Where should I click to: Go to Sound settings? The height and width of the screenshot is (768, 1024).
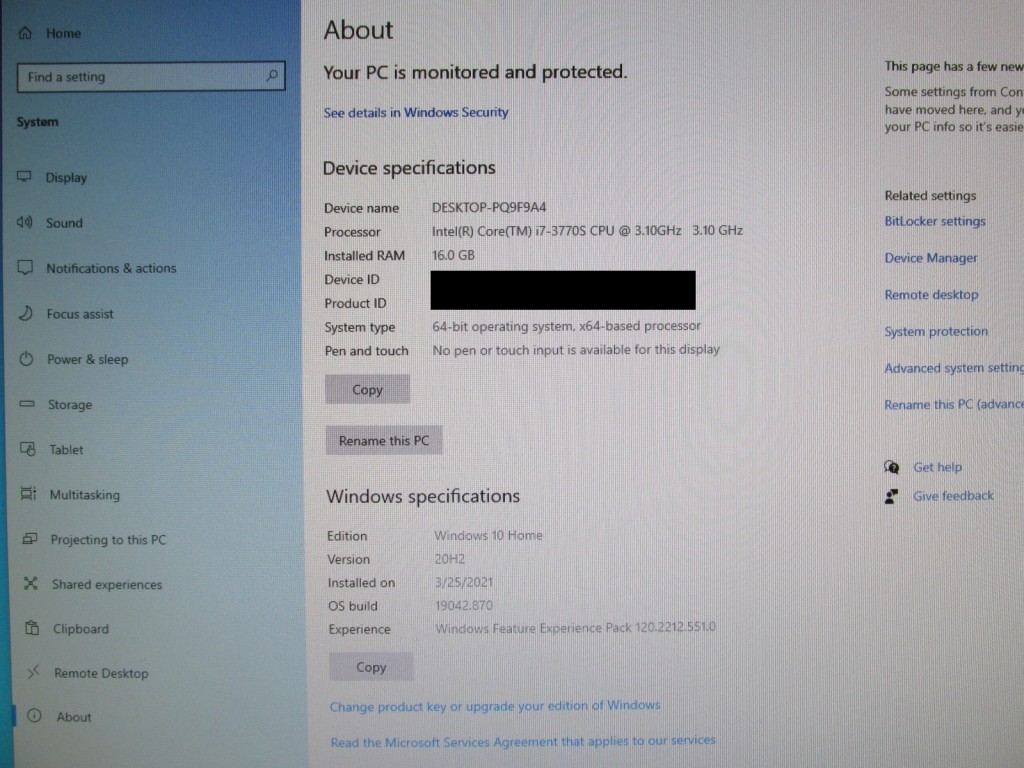click(64, 223)
